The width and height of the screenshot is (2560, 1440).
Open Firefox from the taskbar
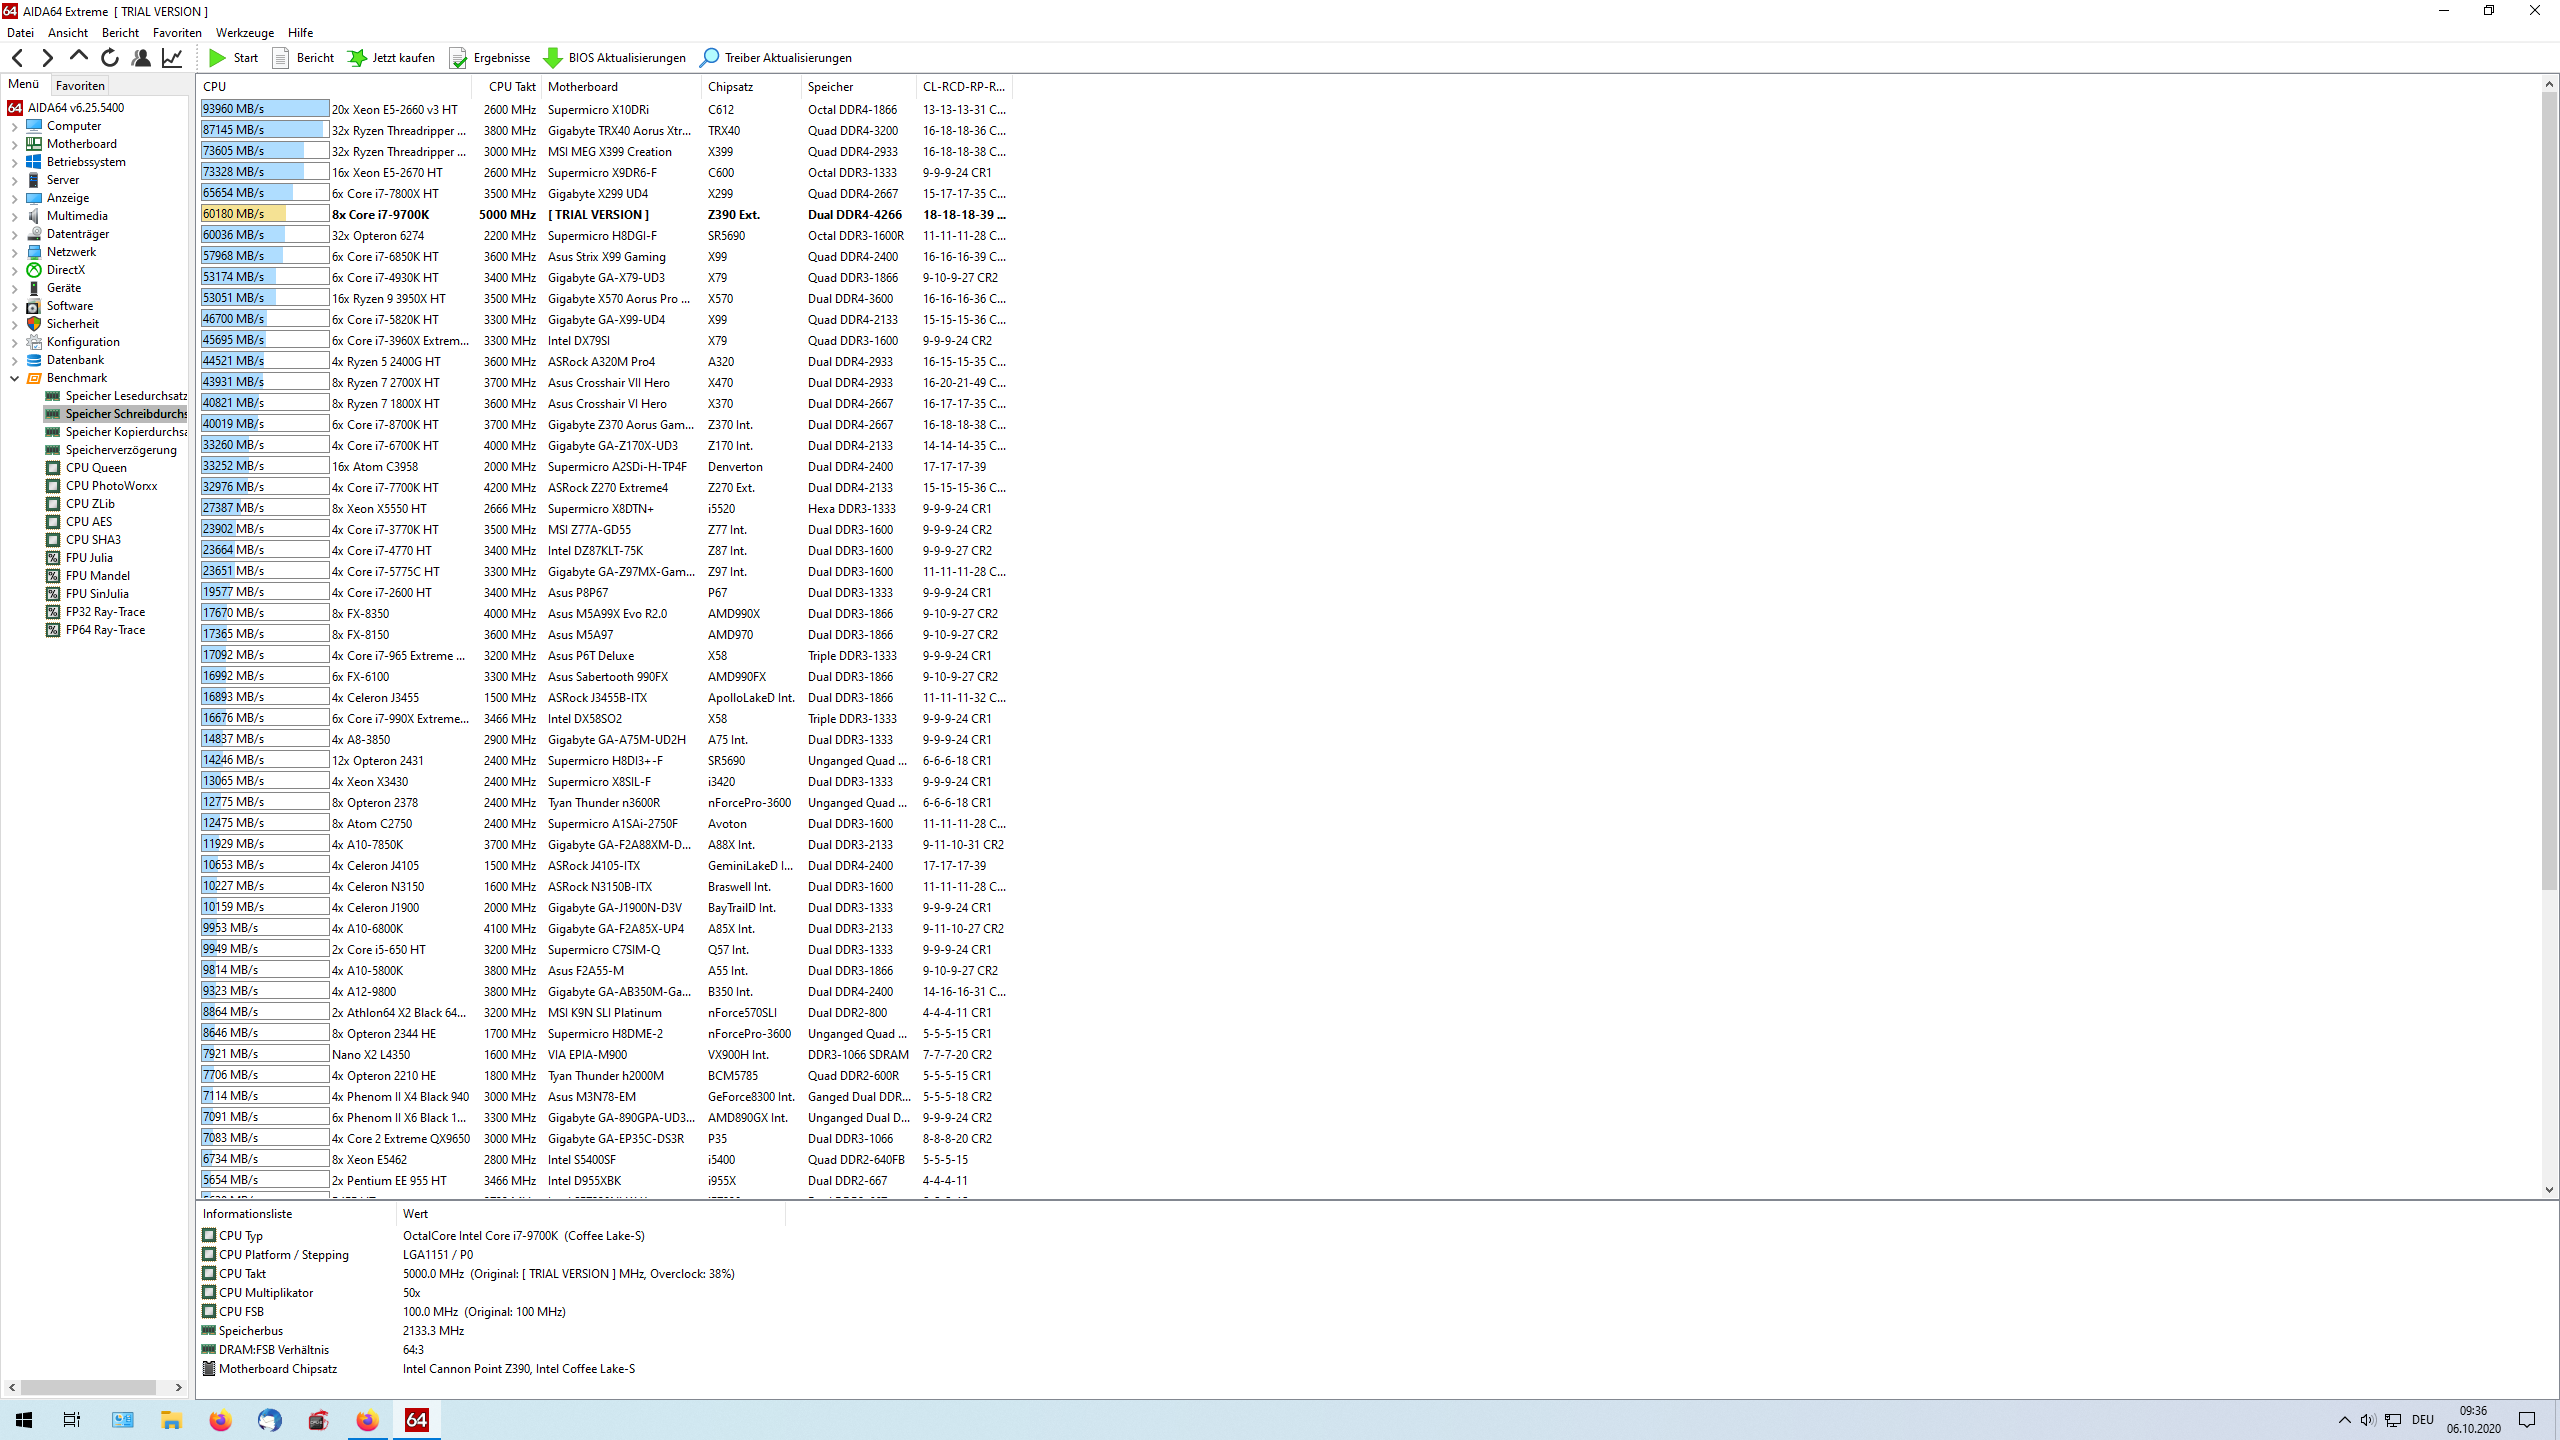tap(220, 1420)
